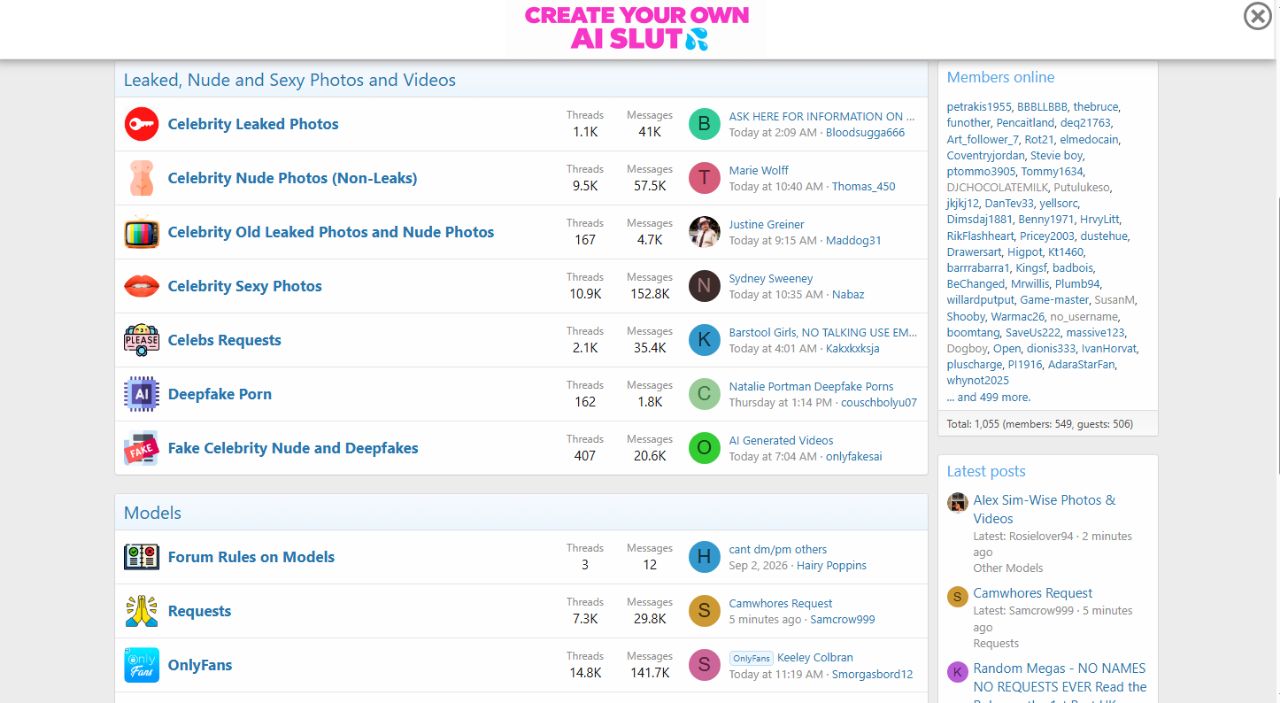The image size is (1280, 703).
Task: Click the gold S avatar in Requests row
Action: point(704,611)
